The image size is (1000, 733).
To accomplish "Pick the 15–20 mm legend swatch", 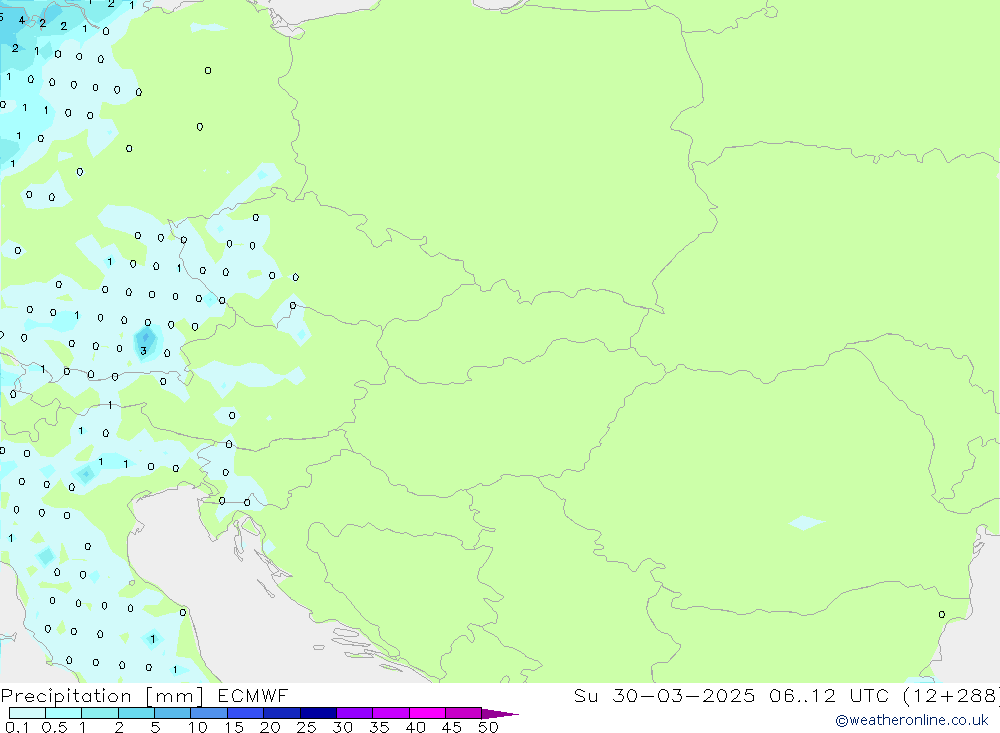I will [246, 713].
